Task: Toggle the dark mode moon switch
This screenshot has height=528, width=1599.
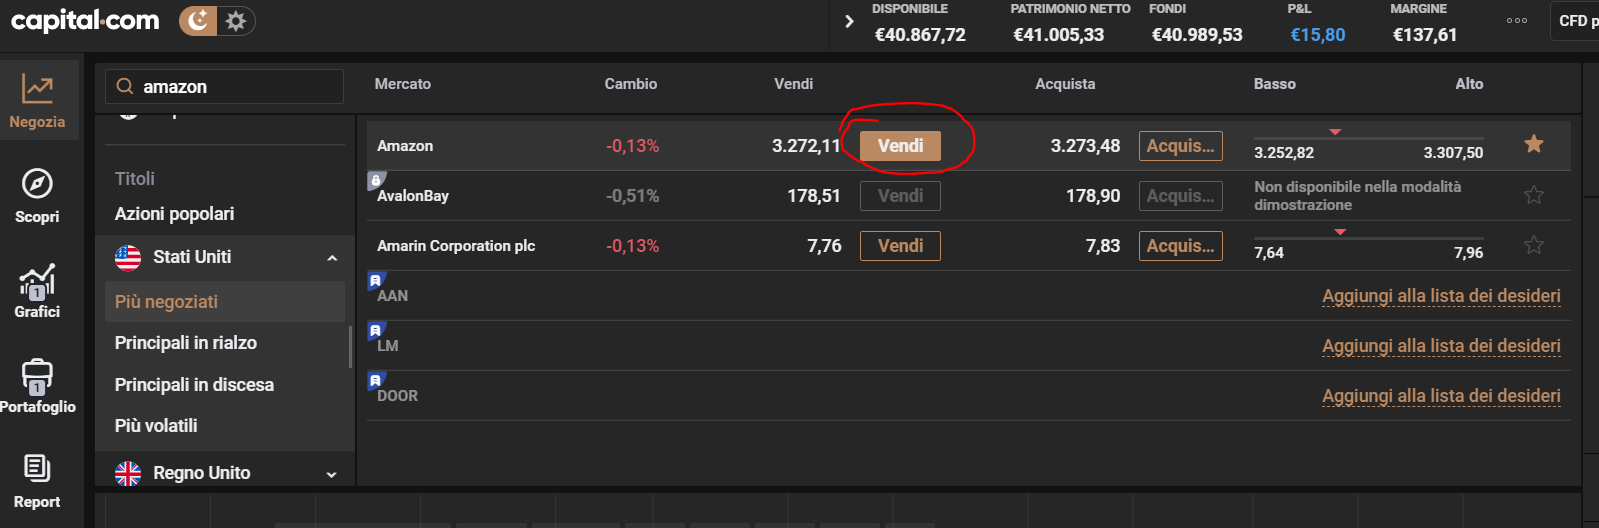Action: 198,20
